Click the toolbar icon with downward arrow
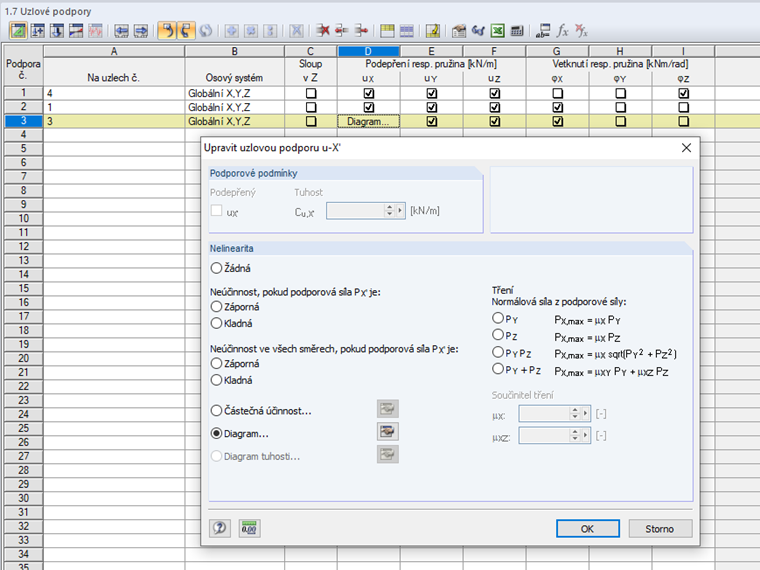Screen dimensions: 760x570 point(57,31)
